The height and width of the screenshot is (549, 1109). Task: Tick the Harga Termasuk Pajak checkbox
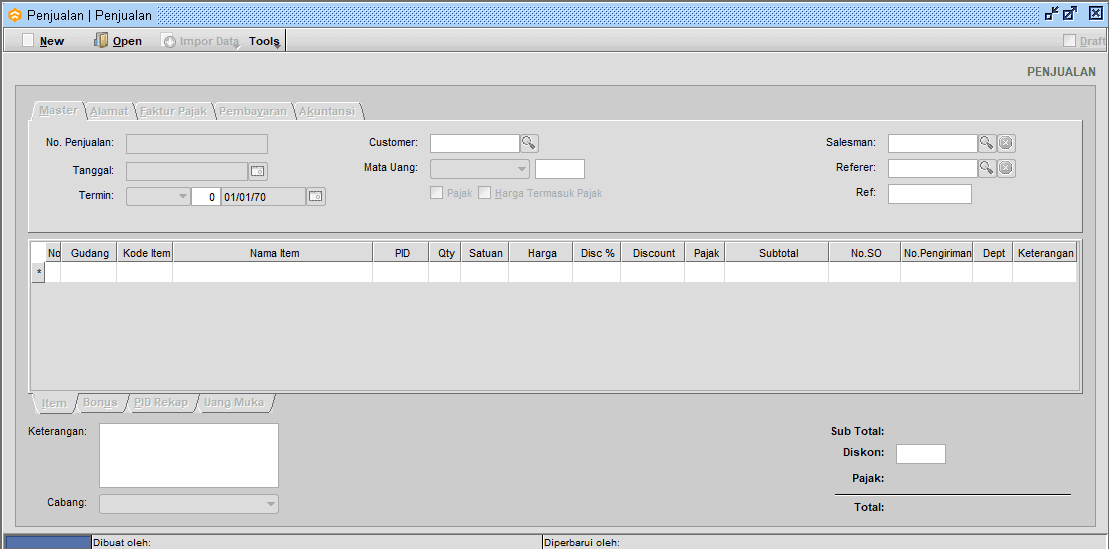(485, 193)
